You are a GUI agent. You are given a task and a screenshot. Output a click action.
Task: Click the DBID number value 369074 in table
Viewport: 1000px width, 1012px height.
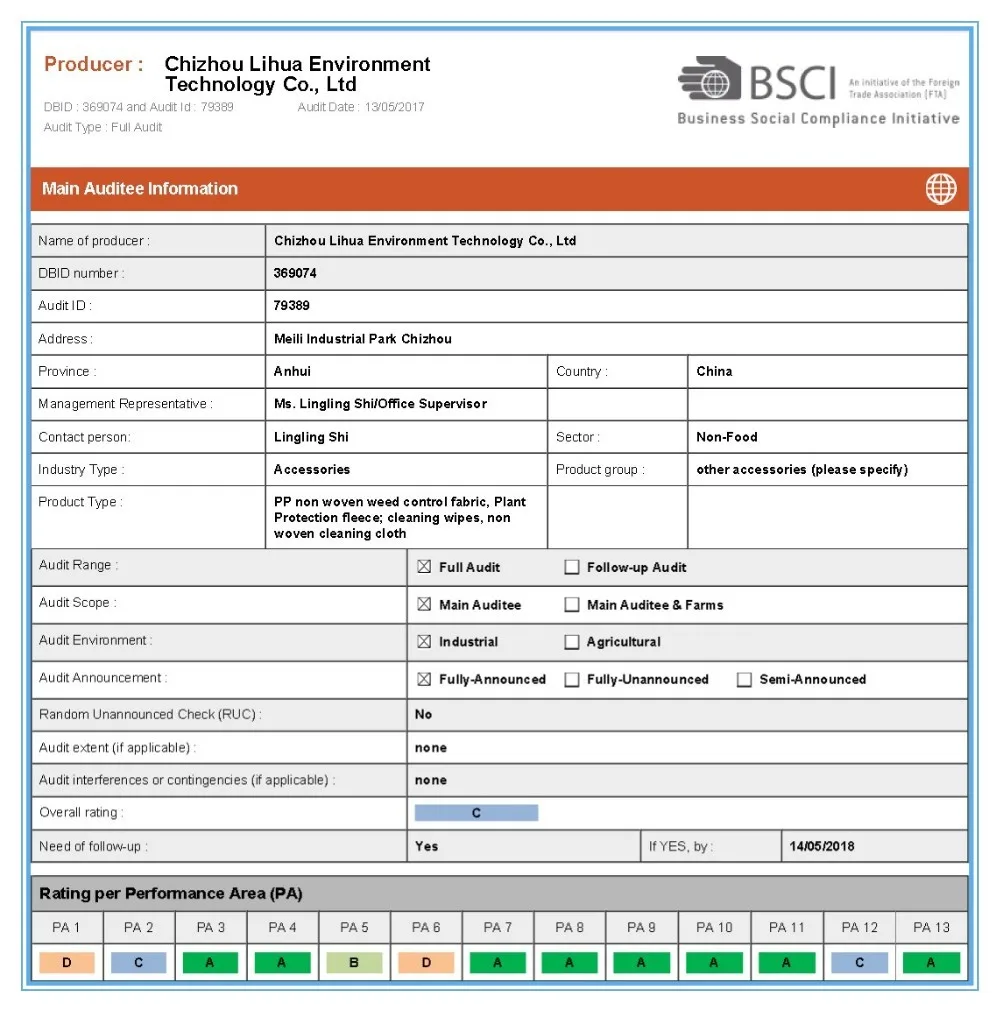pyautogui.click(x=295, y=273)
